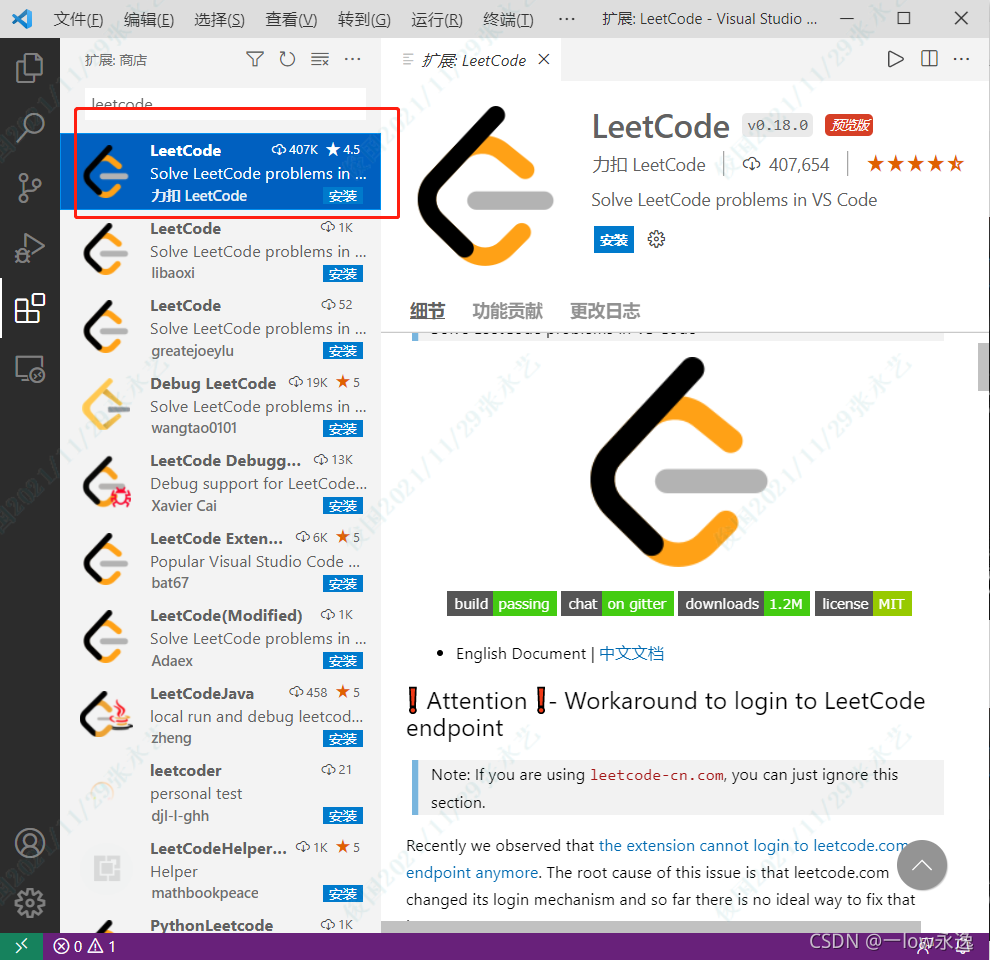This screenshot has height=960, width=990.
Task: Install LeetCode Extension Pack by bat67
Action: (343, 584)
